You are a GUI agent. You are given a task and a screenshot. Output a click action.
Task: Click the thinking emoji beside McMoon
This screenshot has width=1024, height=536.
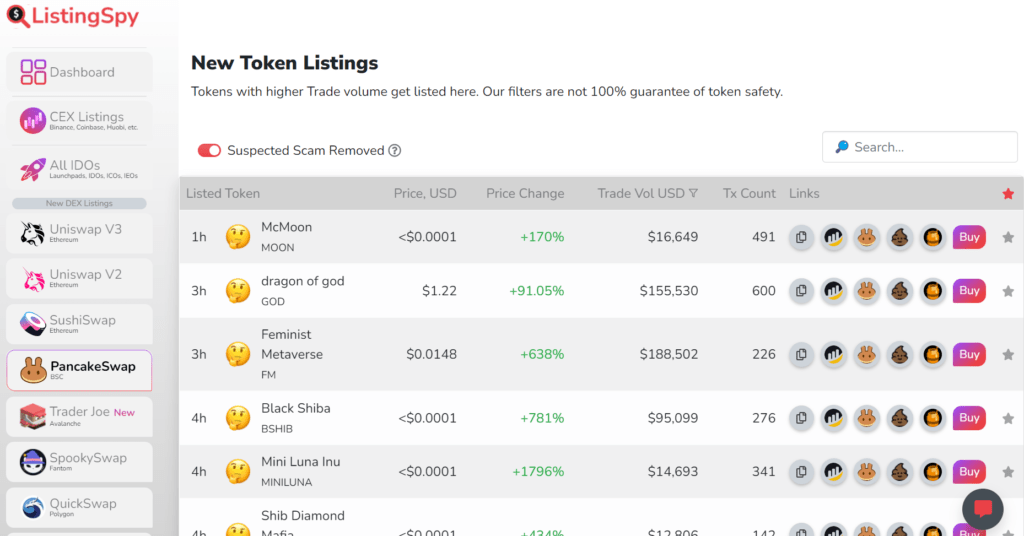pos(238,237)
